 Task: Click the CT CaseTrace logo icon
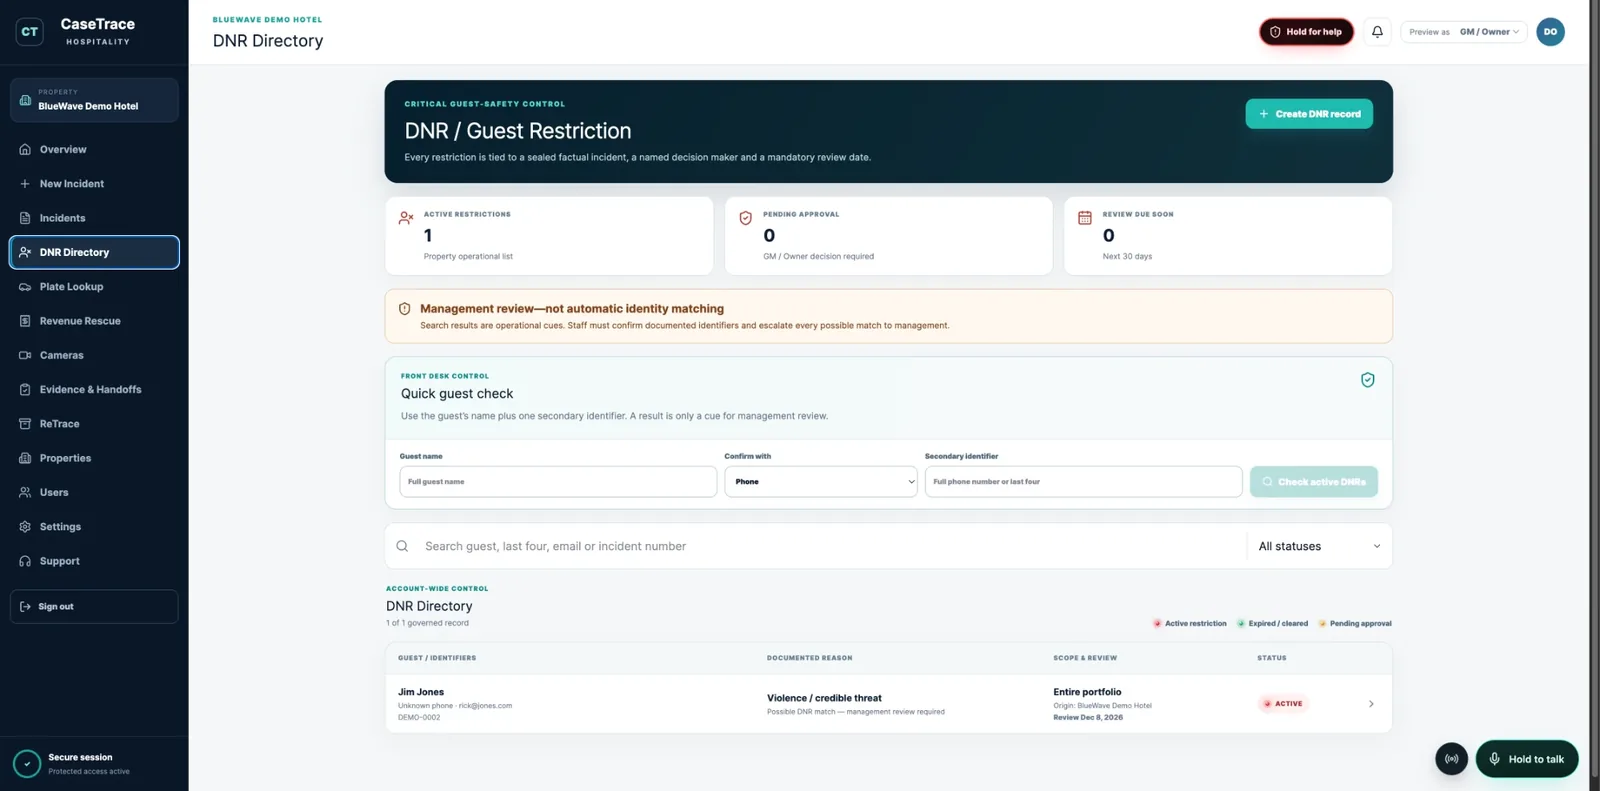coord(30,32)
